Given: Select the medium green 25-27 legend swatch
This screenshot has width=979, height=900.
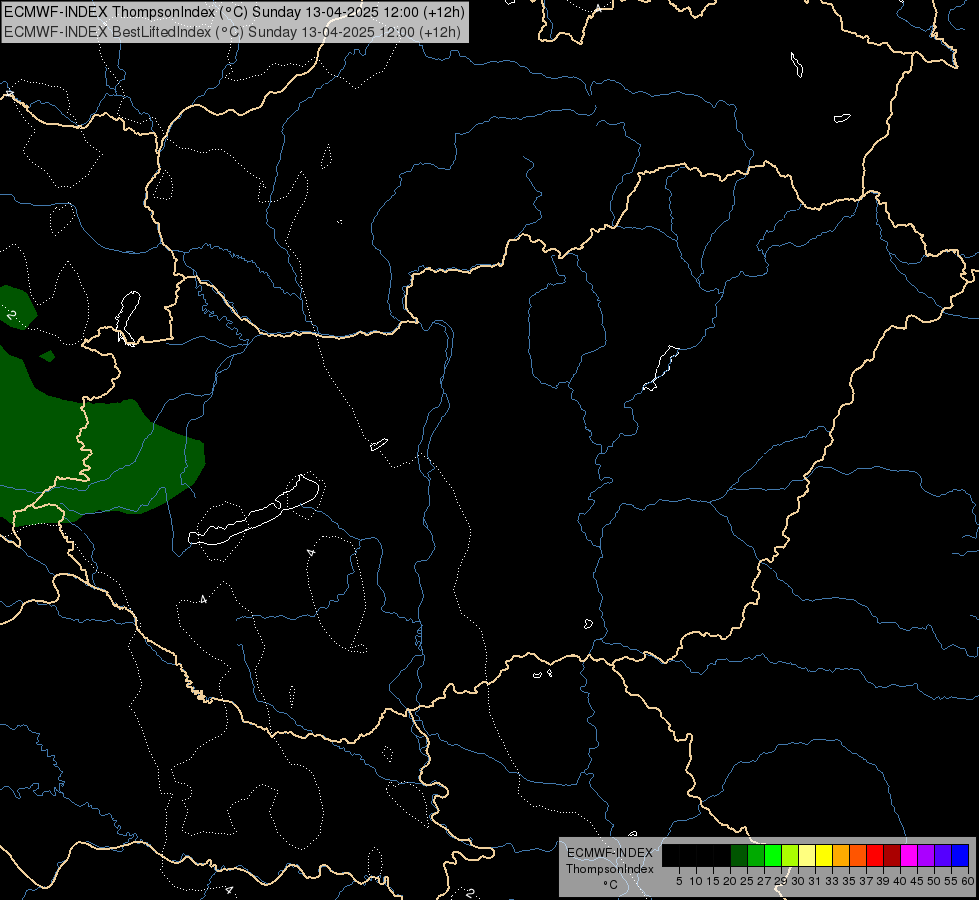Looking at the screenshot, I should pyautogui.click(x=756, y=856).
